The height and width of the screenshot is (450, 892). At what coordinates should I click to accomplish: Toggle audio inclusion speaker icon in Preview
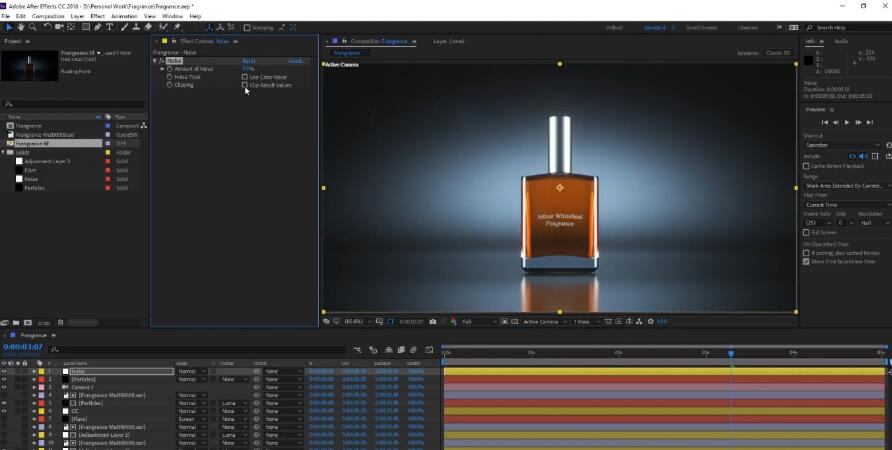pos(863,156)
